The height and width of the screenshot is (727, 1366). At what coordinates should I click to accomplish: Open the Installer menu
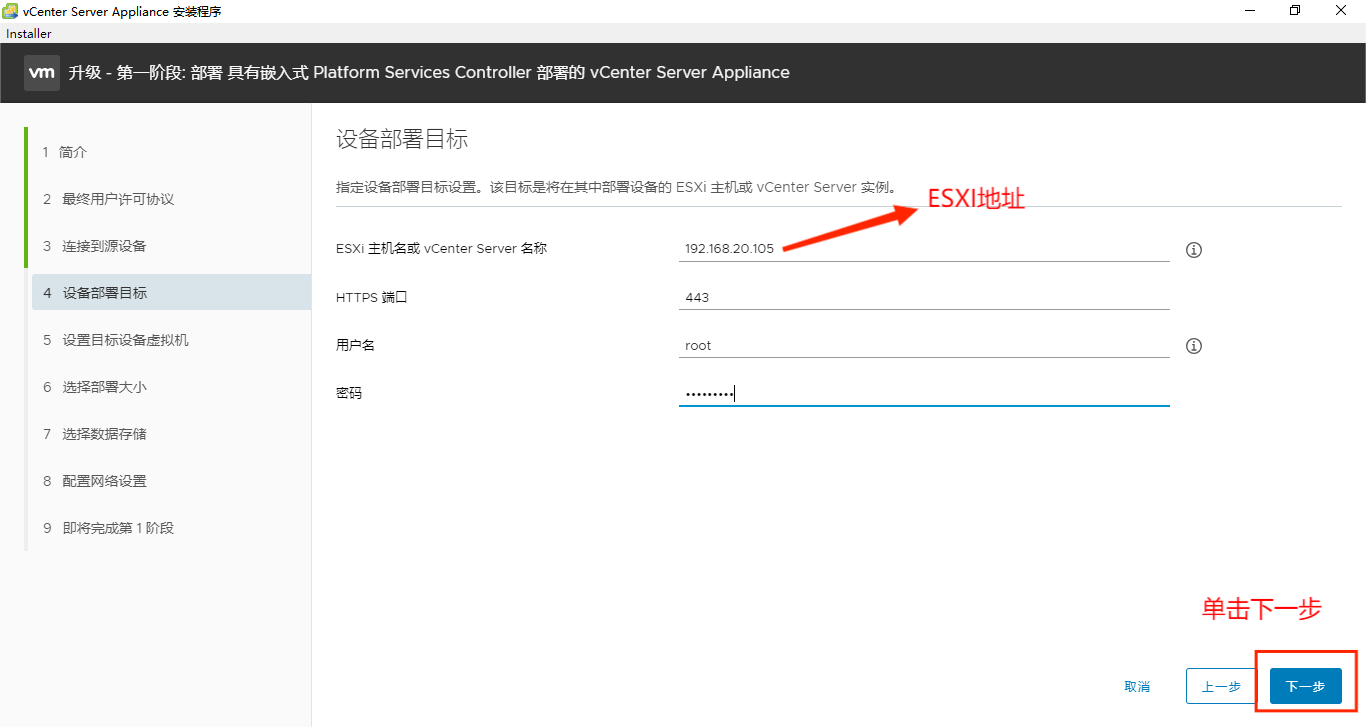(29, 33)
